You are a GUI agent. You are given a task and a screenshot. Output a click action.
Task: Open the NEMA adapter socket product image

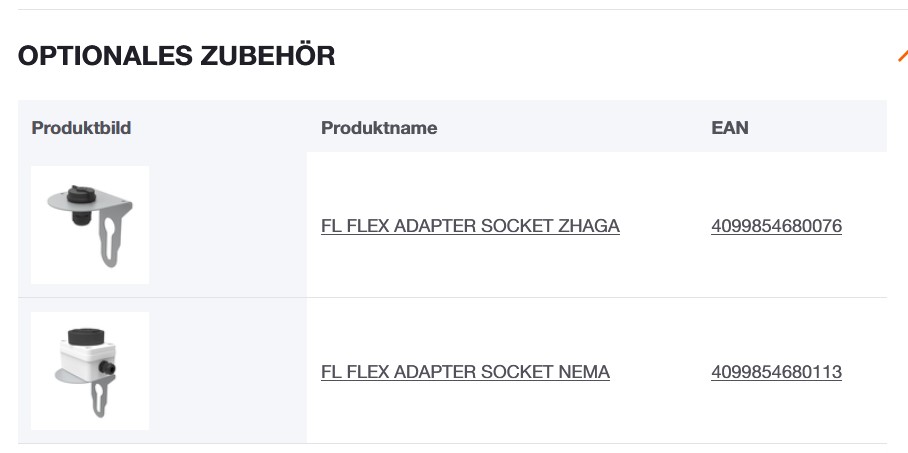tap(90, 371)
